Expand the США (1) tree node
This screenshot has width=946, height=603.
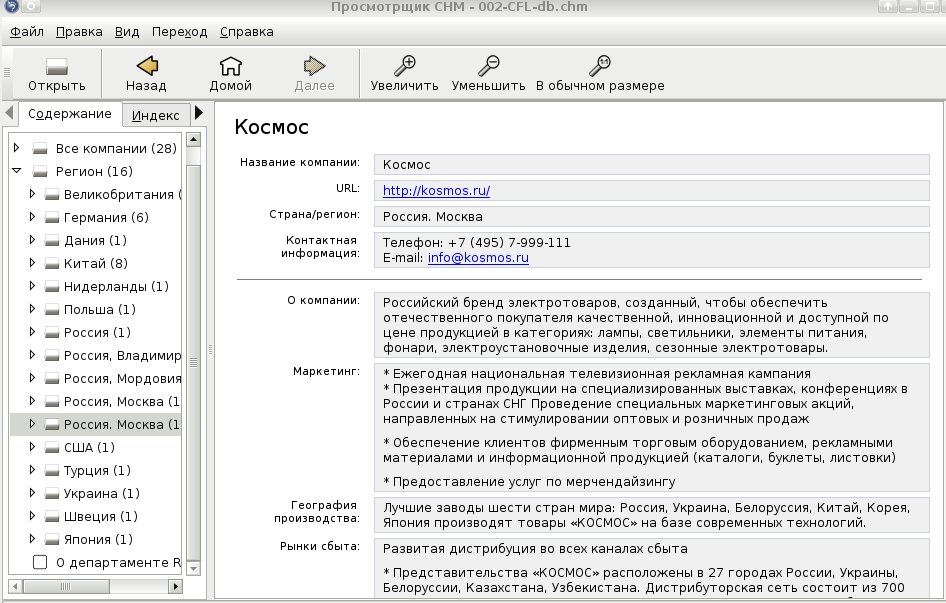pyautogui.click(x=32, y=447)
